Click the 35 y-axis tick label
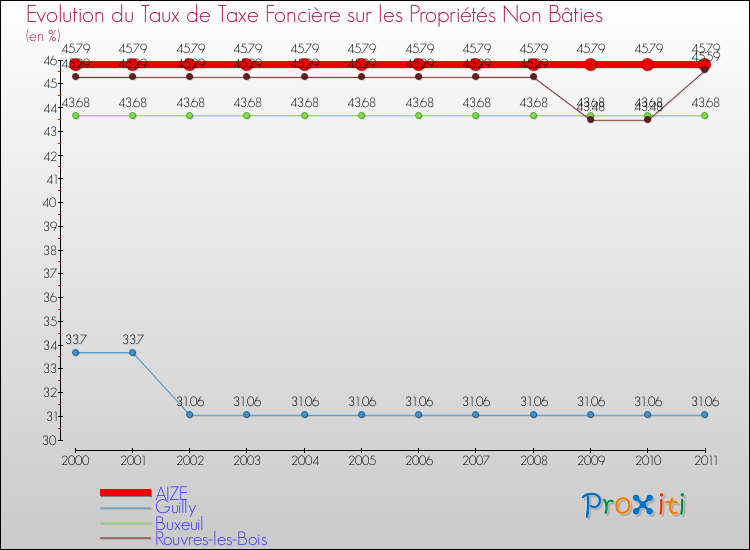750x550 pixels. [x=50, y=321]
